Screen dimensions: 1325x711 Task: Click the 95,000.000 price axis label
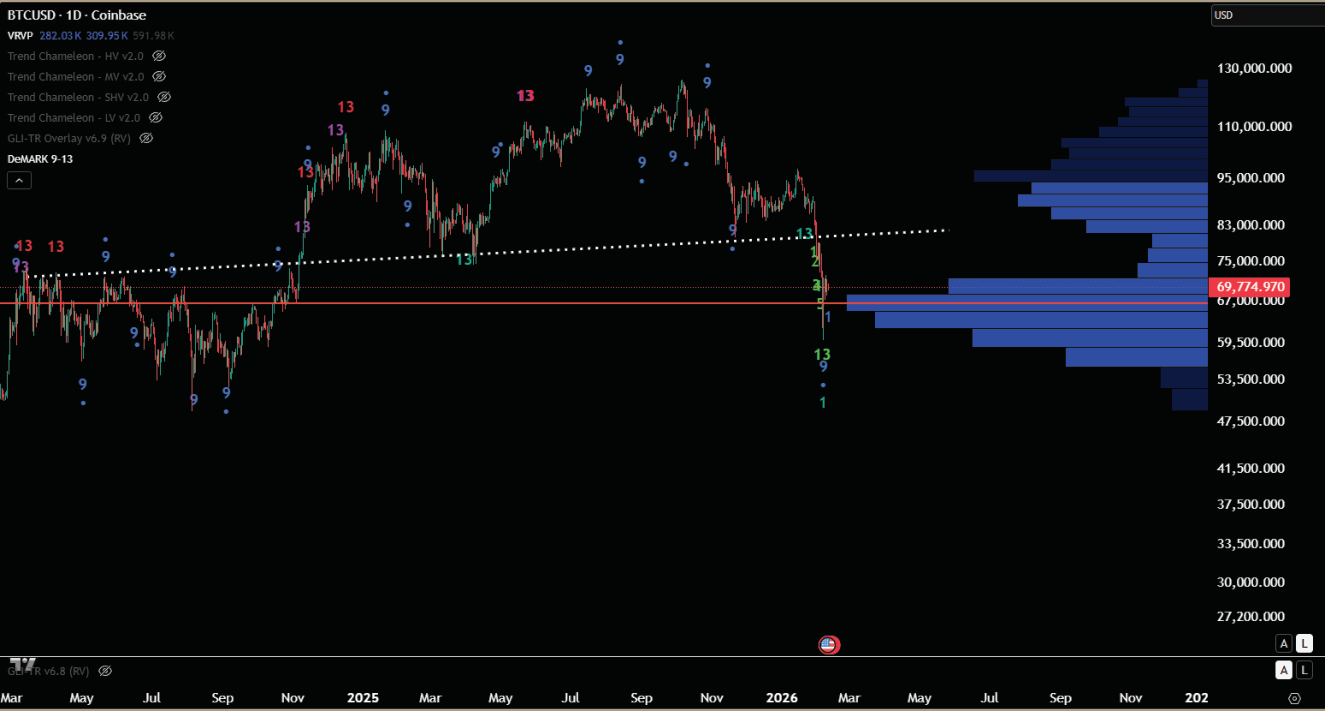(x=1250, y=178)
